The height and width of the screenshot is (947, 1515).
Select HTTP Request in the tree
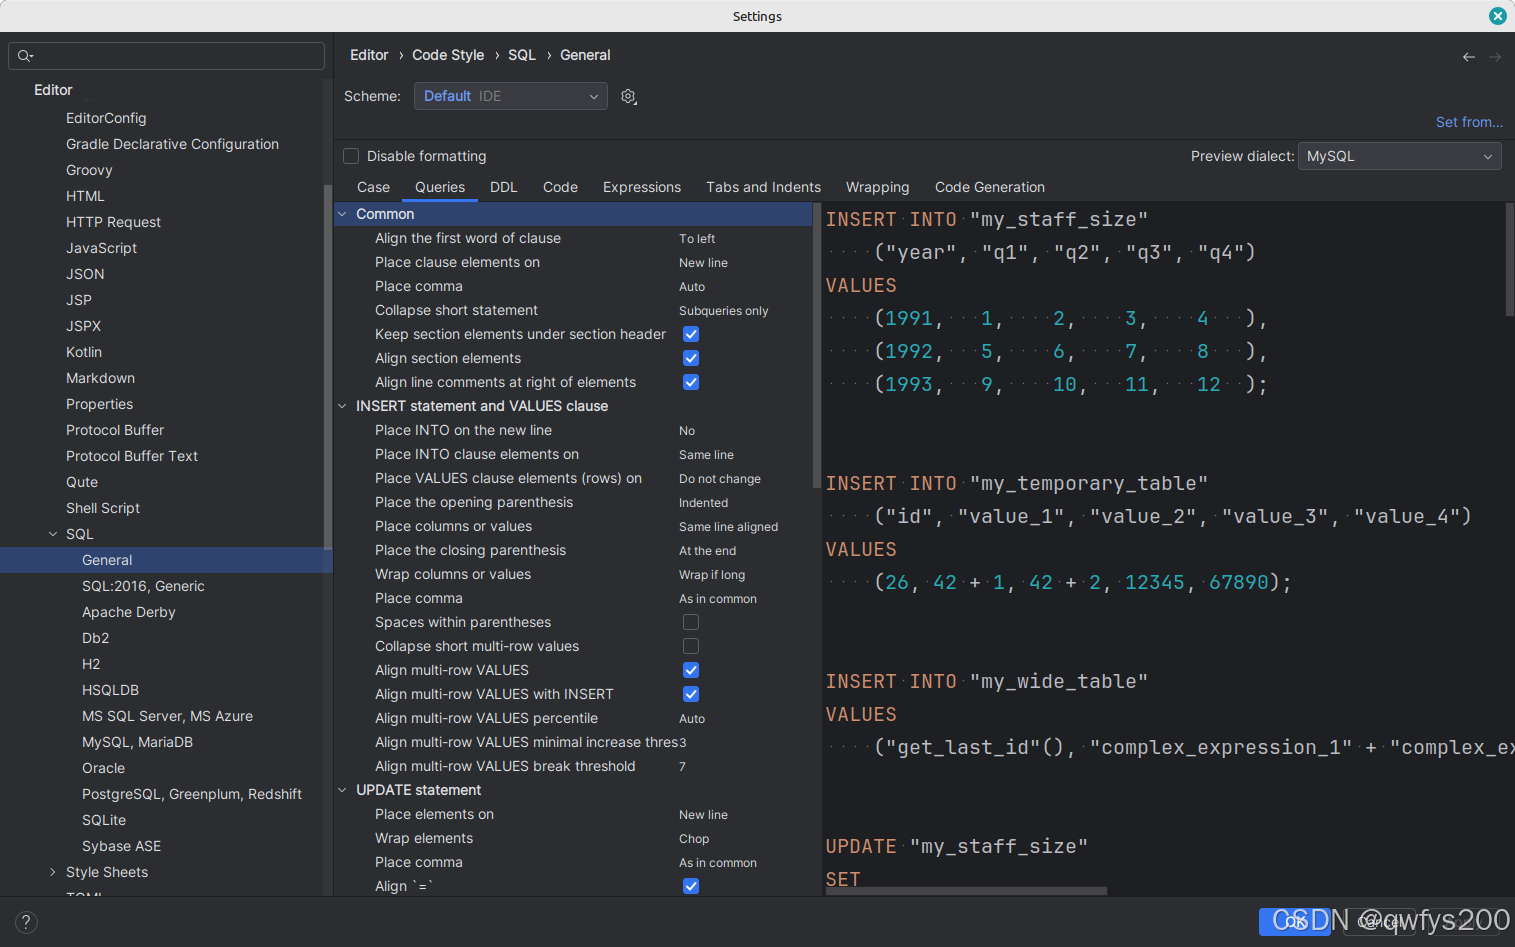(x=113, y=222)
